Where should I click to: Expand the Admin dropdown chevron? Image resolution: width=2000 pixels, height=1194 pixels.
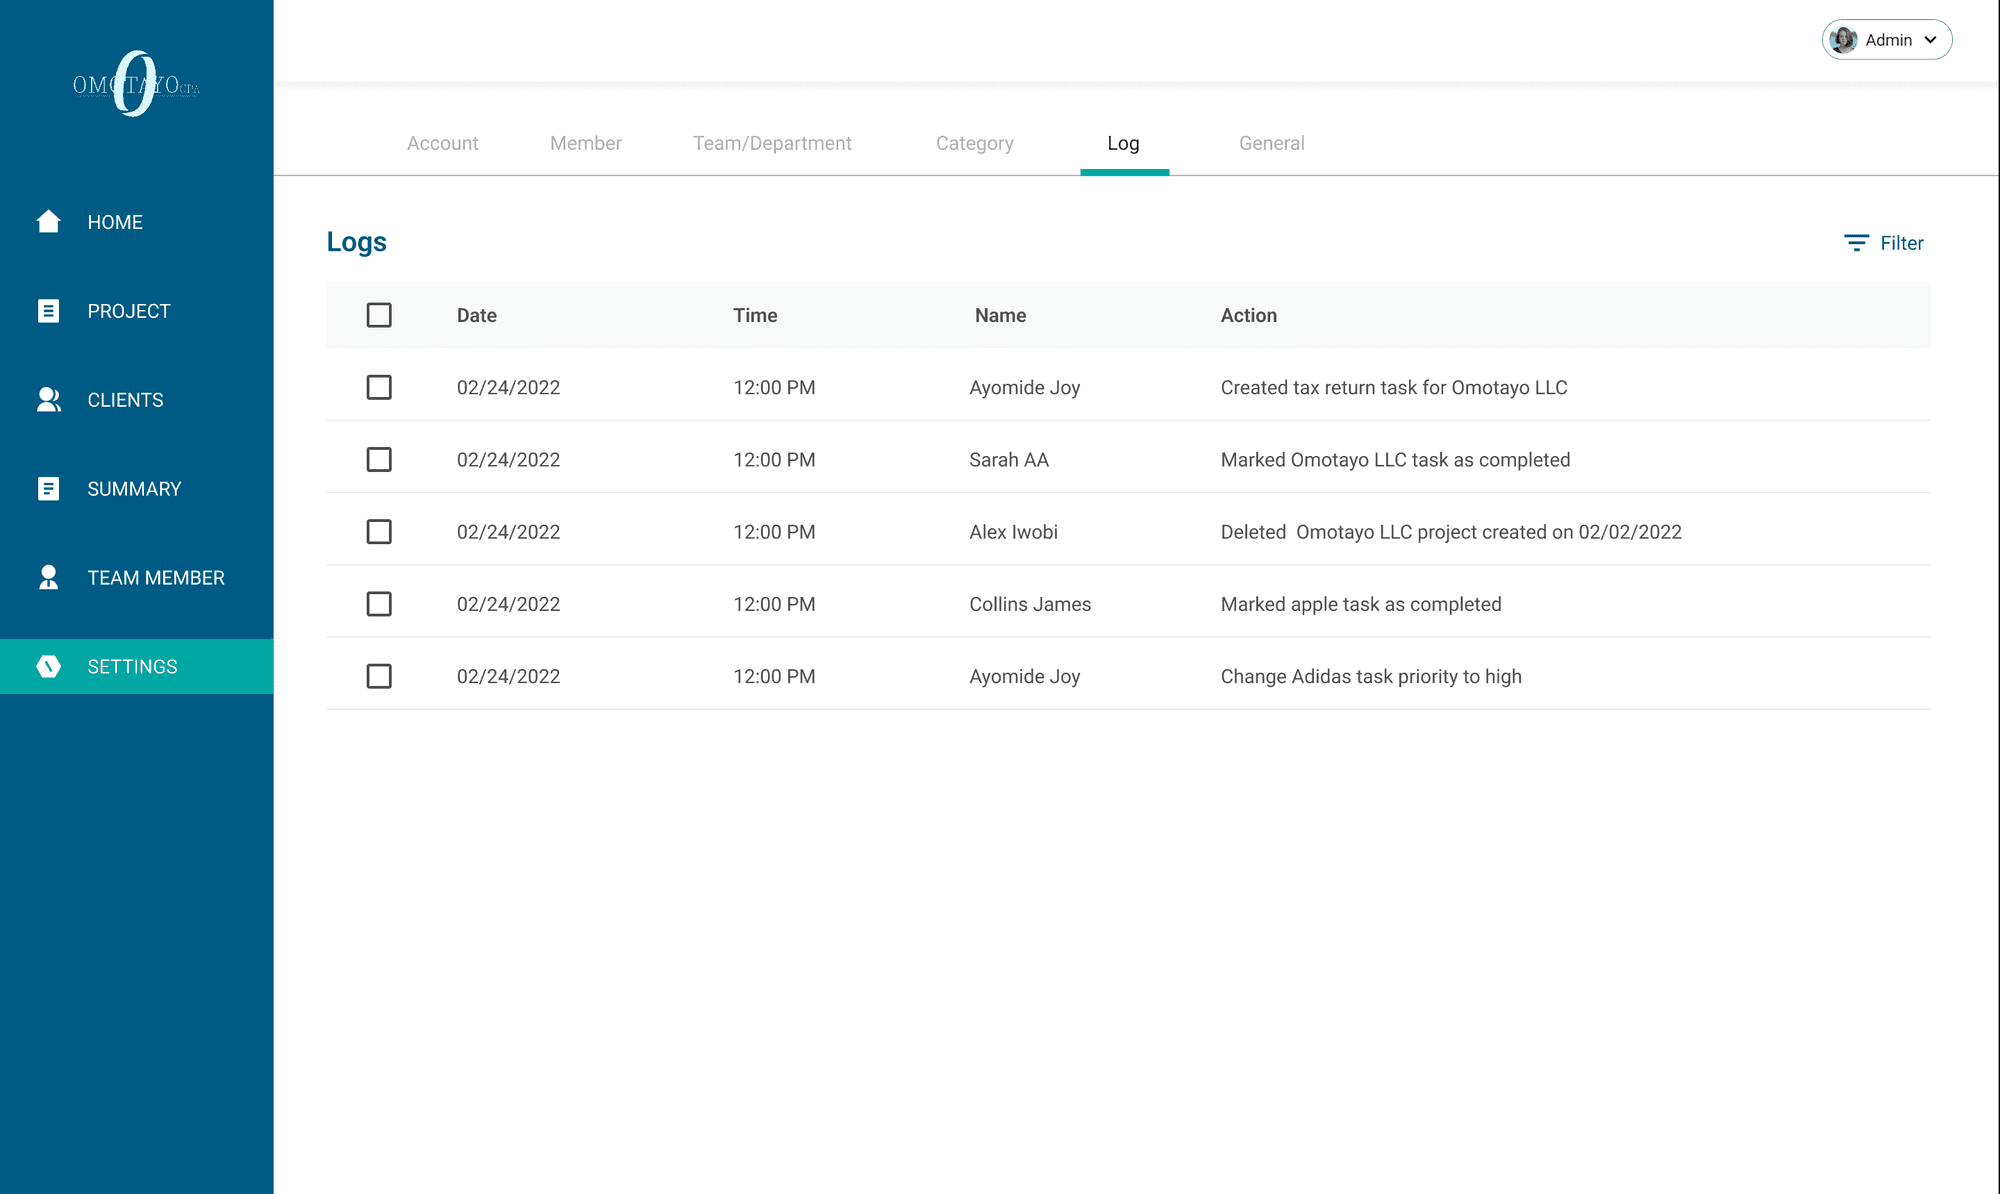[1931, 40]
